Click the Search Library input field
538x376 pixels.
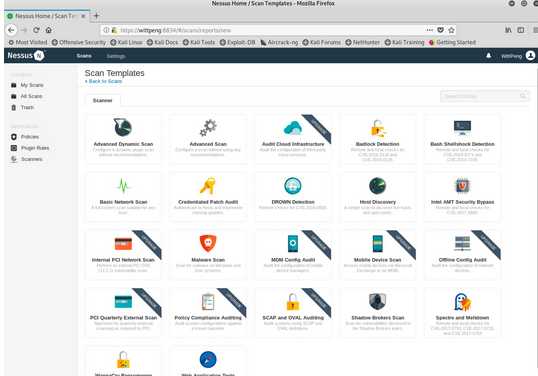(x=484, y=96)
